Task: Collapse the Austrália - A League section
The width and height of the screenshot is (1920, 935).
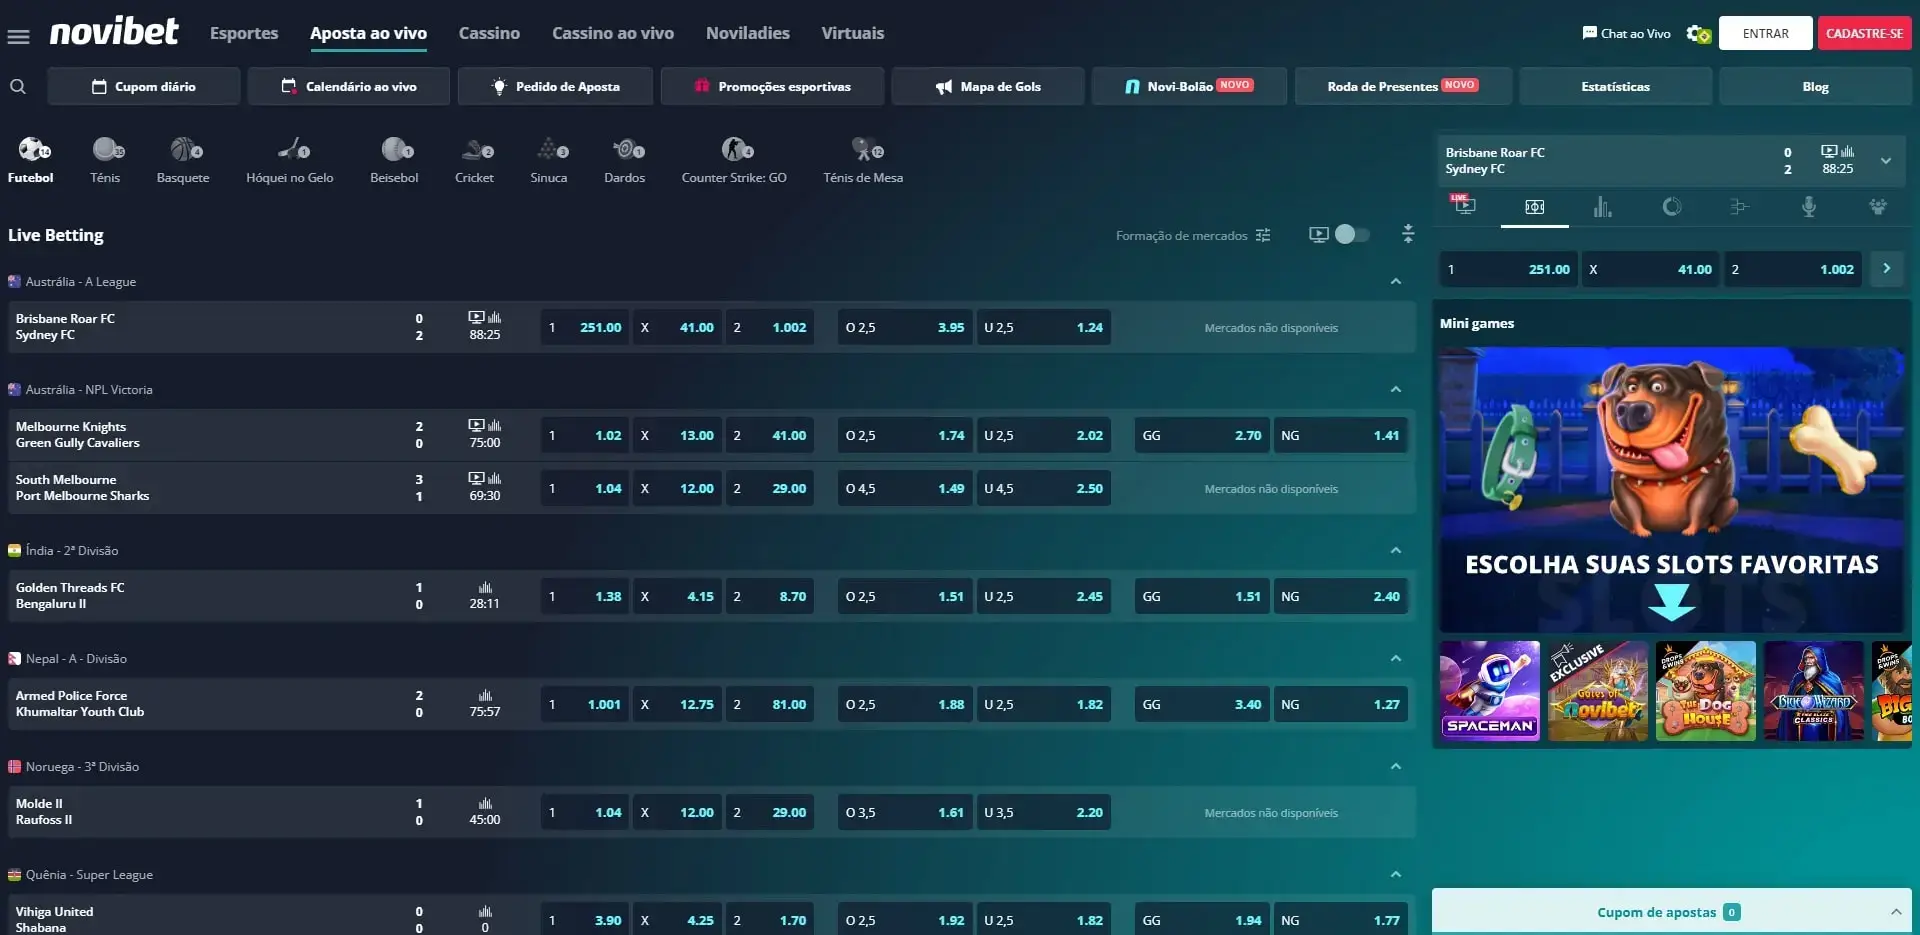Action: pyautogui.click(x=1396, y=282)
